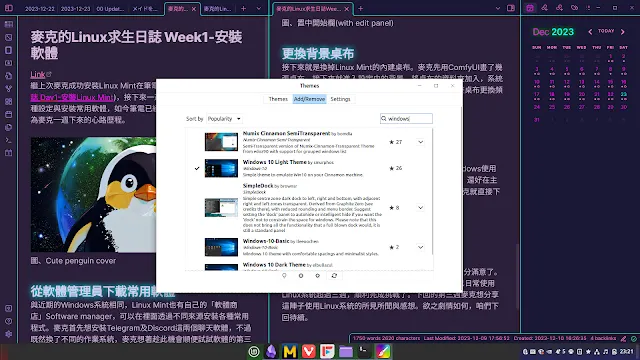Open Obsidian settings gear in left ribbon

(x=8, y=334)
